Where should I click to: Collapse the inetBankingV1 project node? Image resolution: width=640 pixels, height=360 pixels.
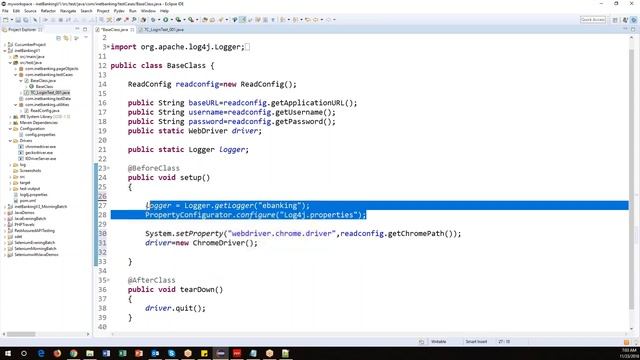(5, 51)
